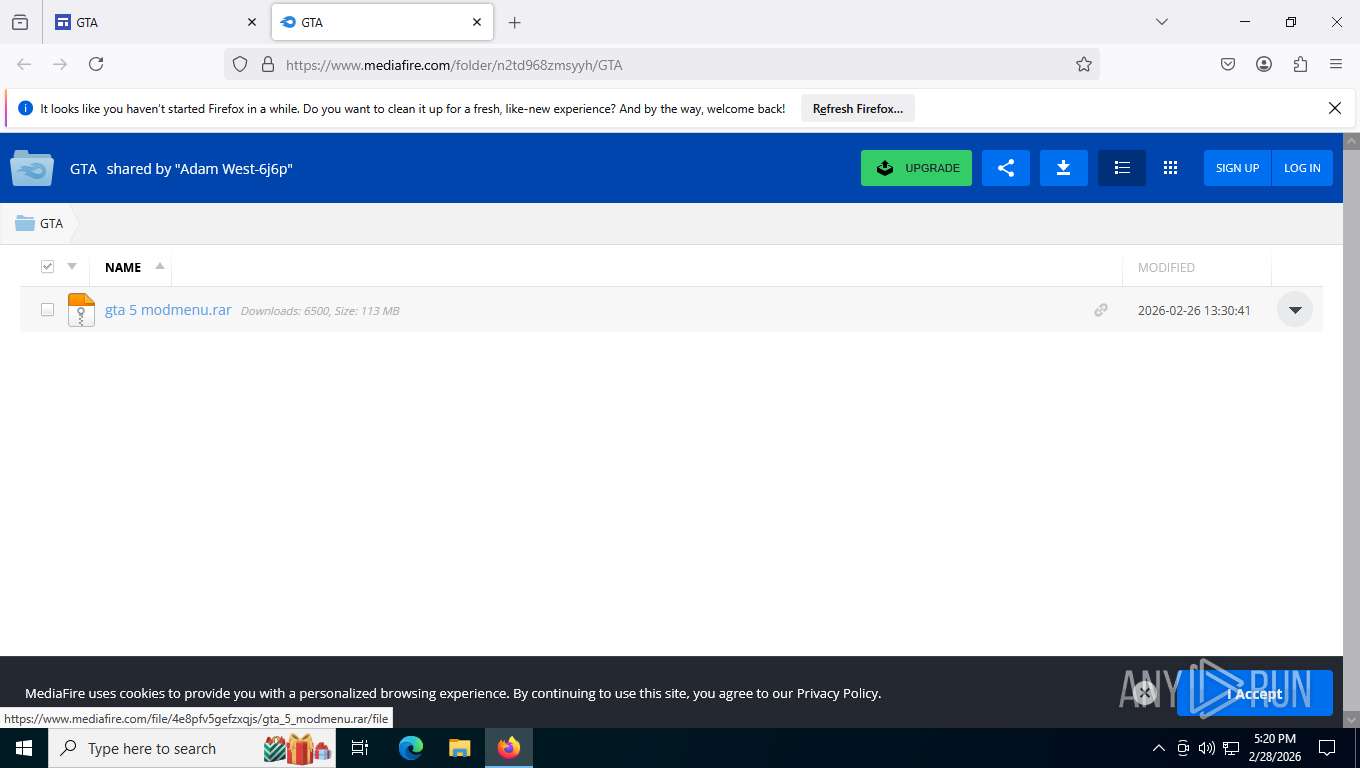Click the MediaFire folder logo
1360x768 pixels.
tap(32, 168)
